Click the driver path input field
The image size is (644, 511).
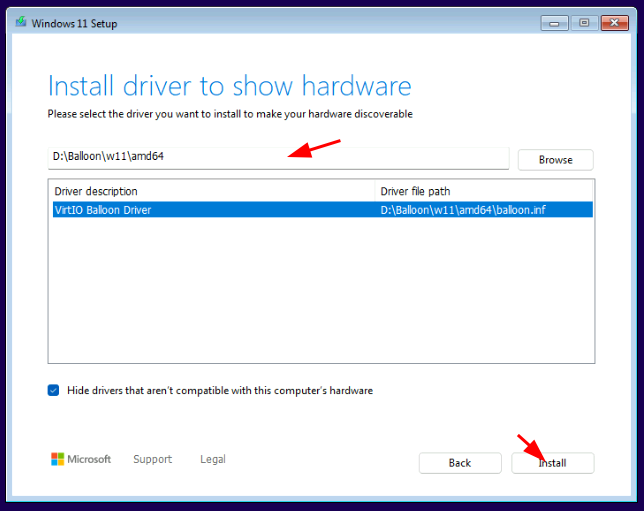click(278, 158)
